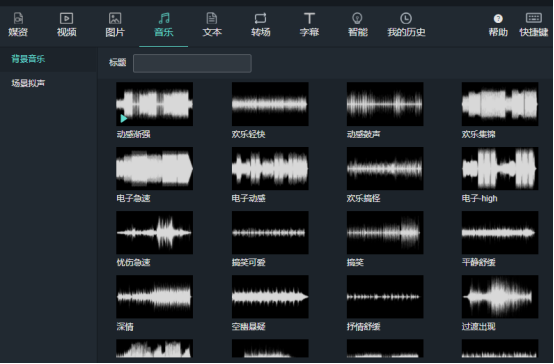Image resolution: width=554 pixels, height=364 pixels.
Task: Choose the 动感鼓声 music thumbnail
Action: (385, 104)
